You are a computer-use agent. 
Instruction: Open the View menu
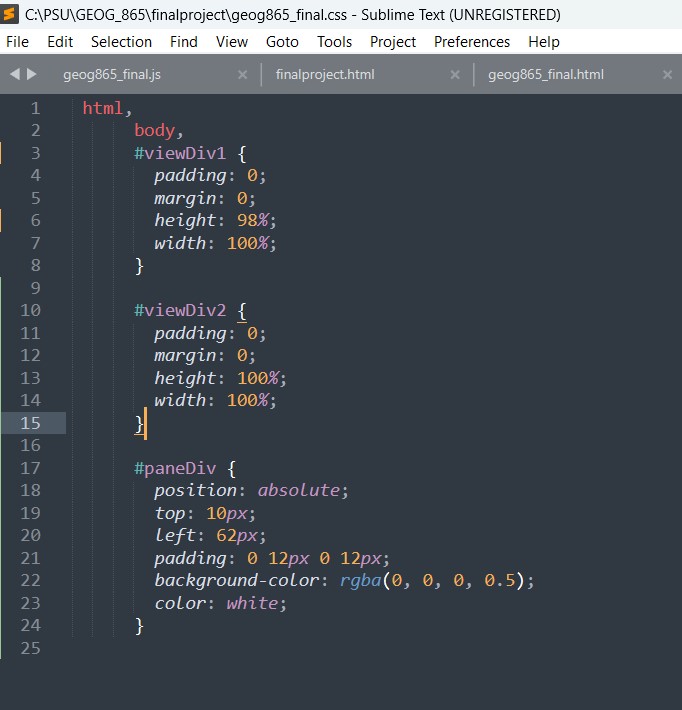tap(232, 42)
